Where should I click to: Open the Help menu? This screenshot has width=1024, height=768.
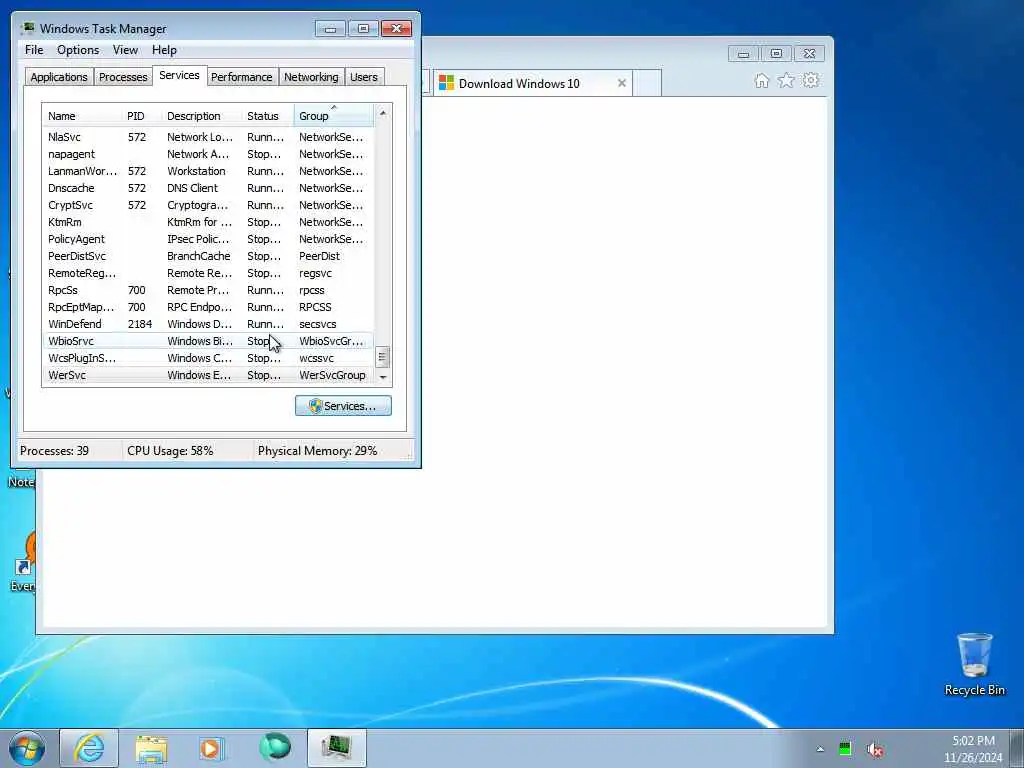[x=165, y=50]
